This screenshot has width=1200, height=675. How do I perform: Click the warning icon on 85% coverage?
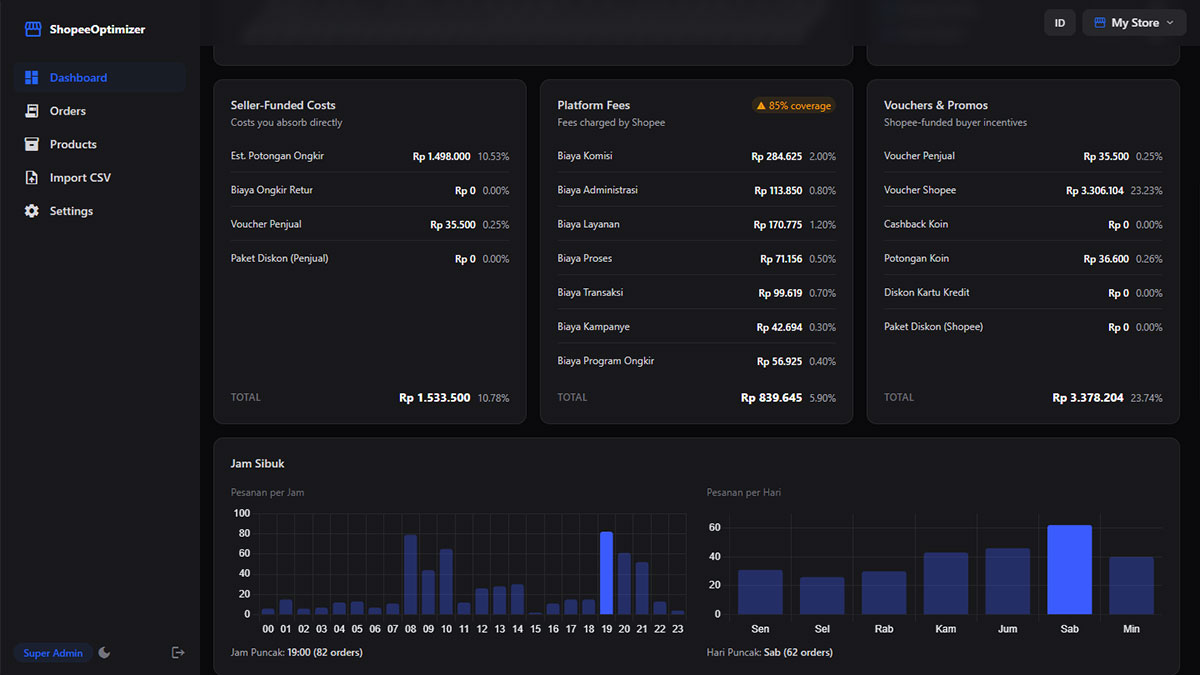(761, 105)
